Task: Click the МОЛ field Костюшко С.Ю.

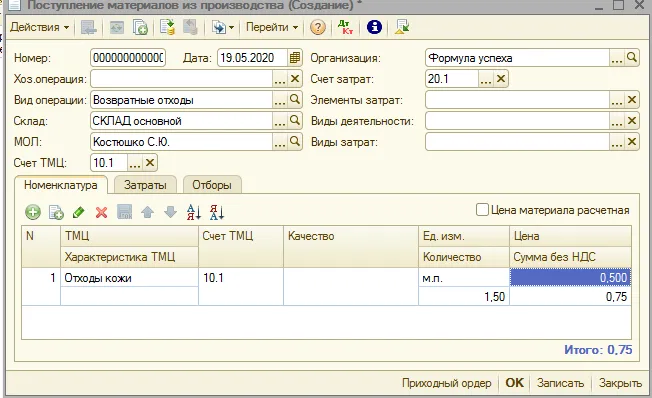Action: 181,142
